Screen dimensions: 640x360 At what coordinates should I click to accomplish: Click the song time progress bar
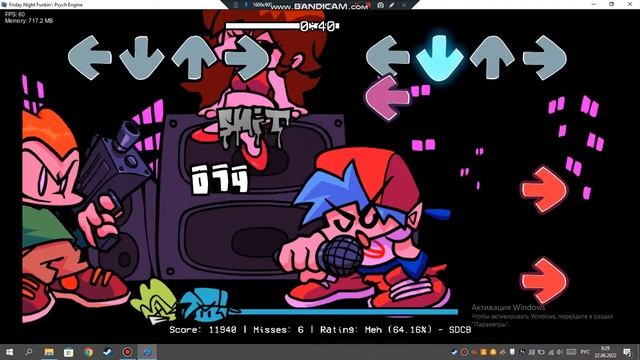tap(282, 26)
